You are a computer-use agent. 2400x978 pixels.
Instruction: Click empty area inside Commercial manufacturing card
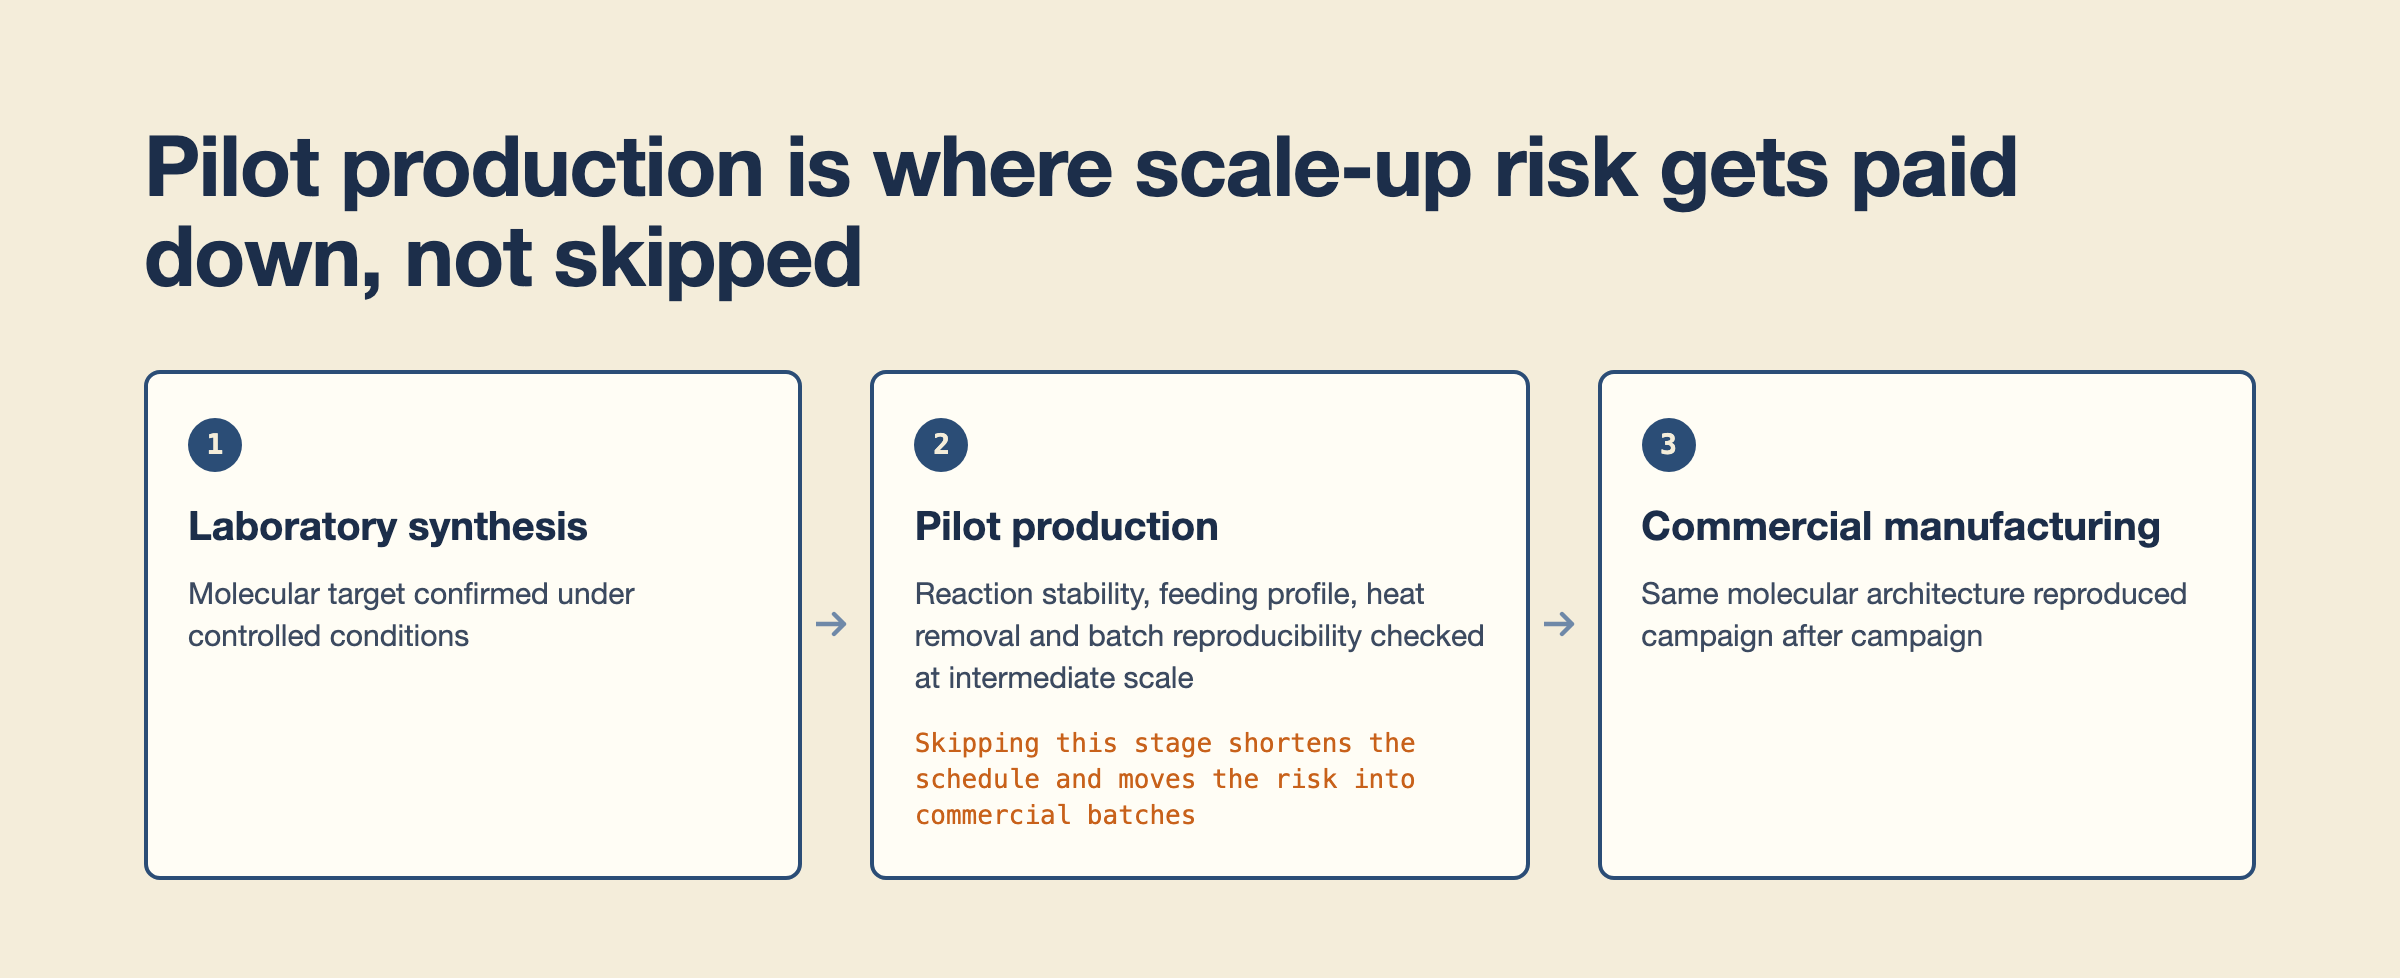point(1926,770)
